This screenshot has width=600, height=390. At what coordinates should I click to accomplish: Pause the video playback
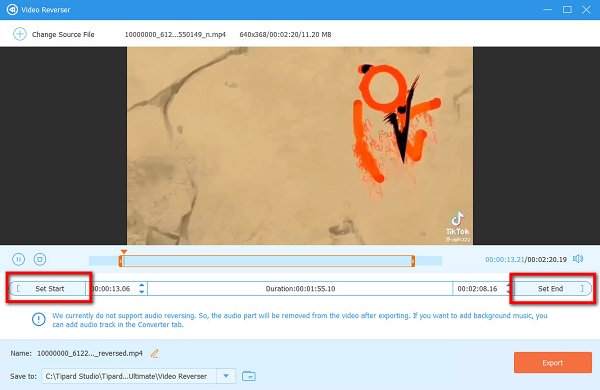18,259
